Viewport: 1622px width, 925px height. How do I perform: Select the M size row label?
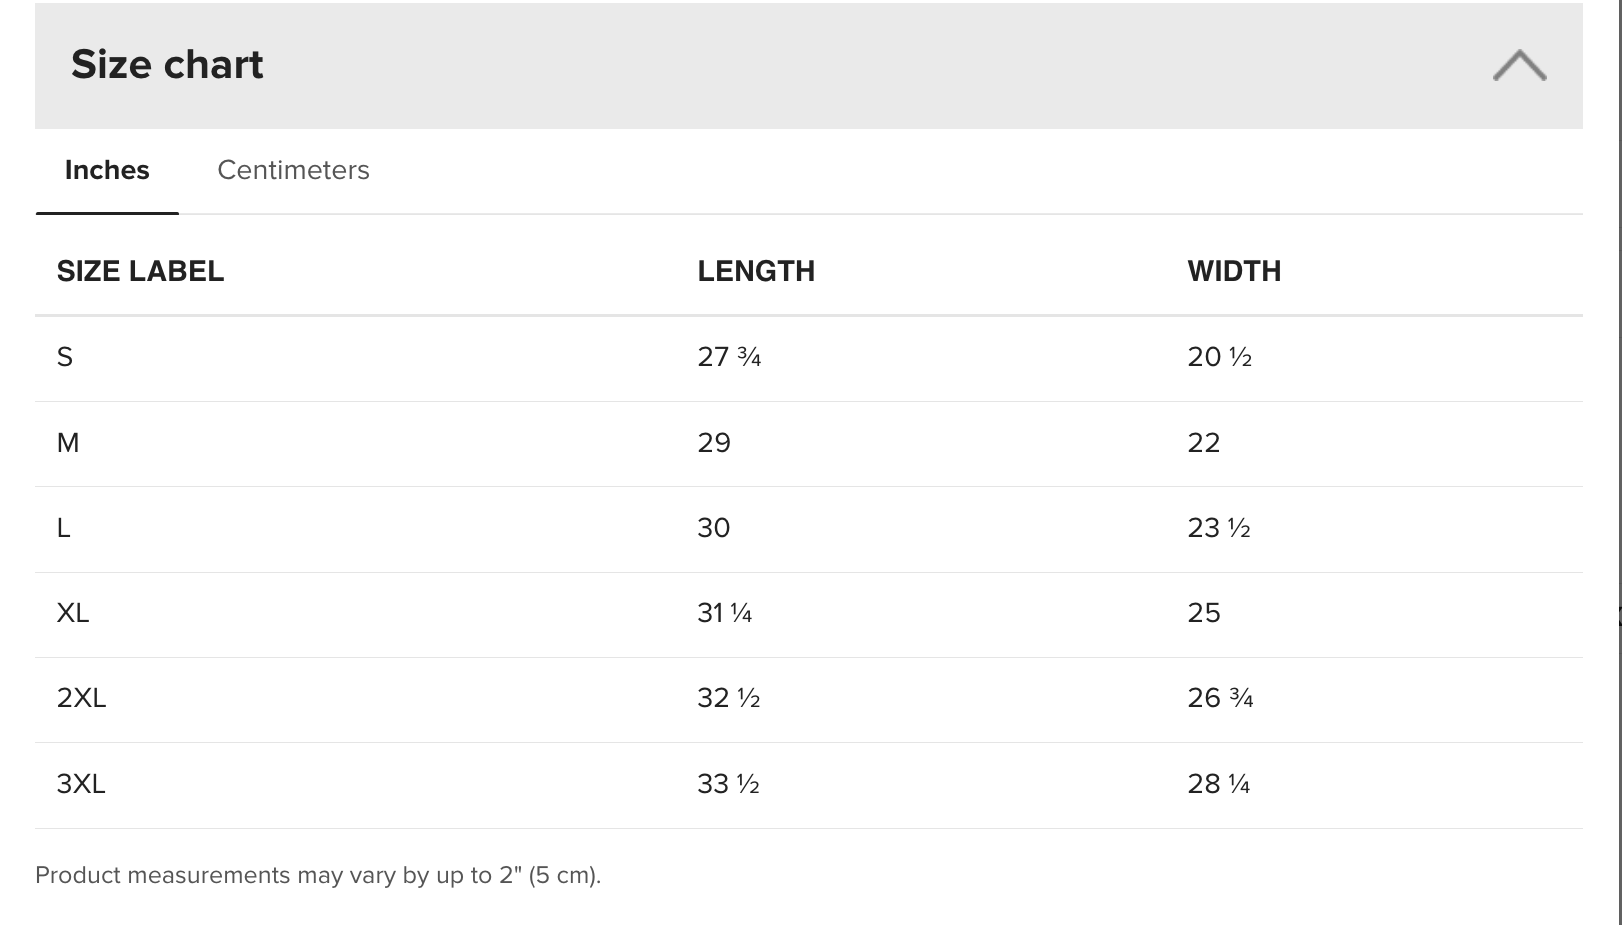click(68, 443)
